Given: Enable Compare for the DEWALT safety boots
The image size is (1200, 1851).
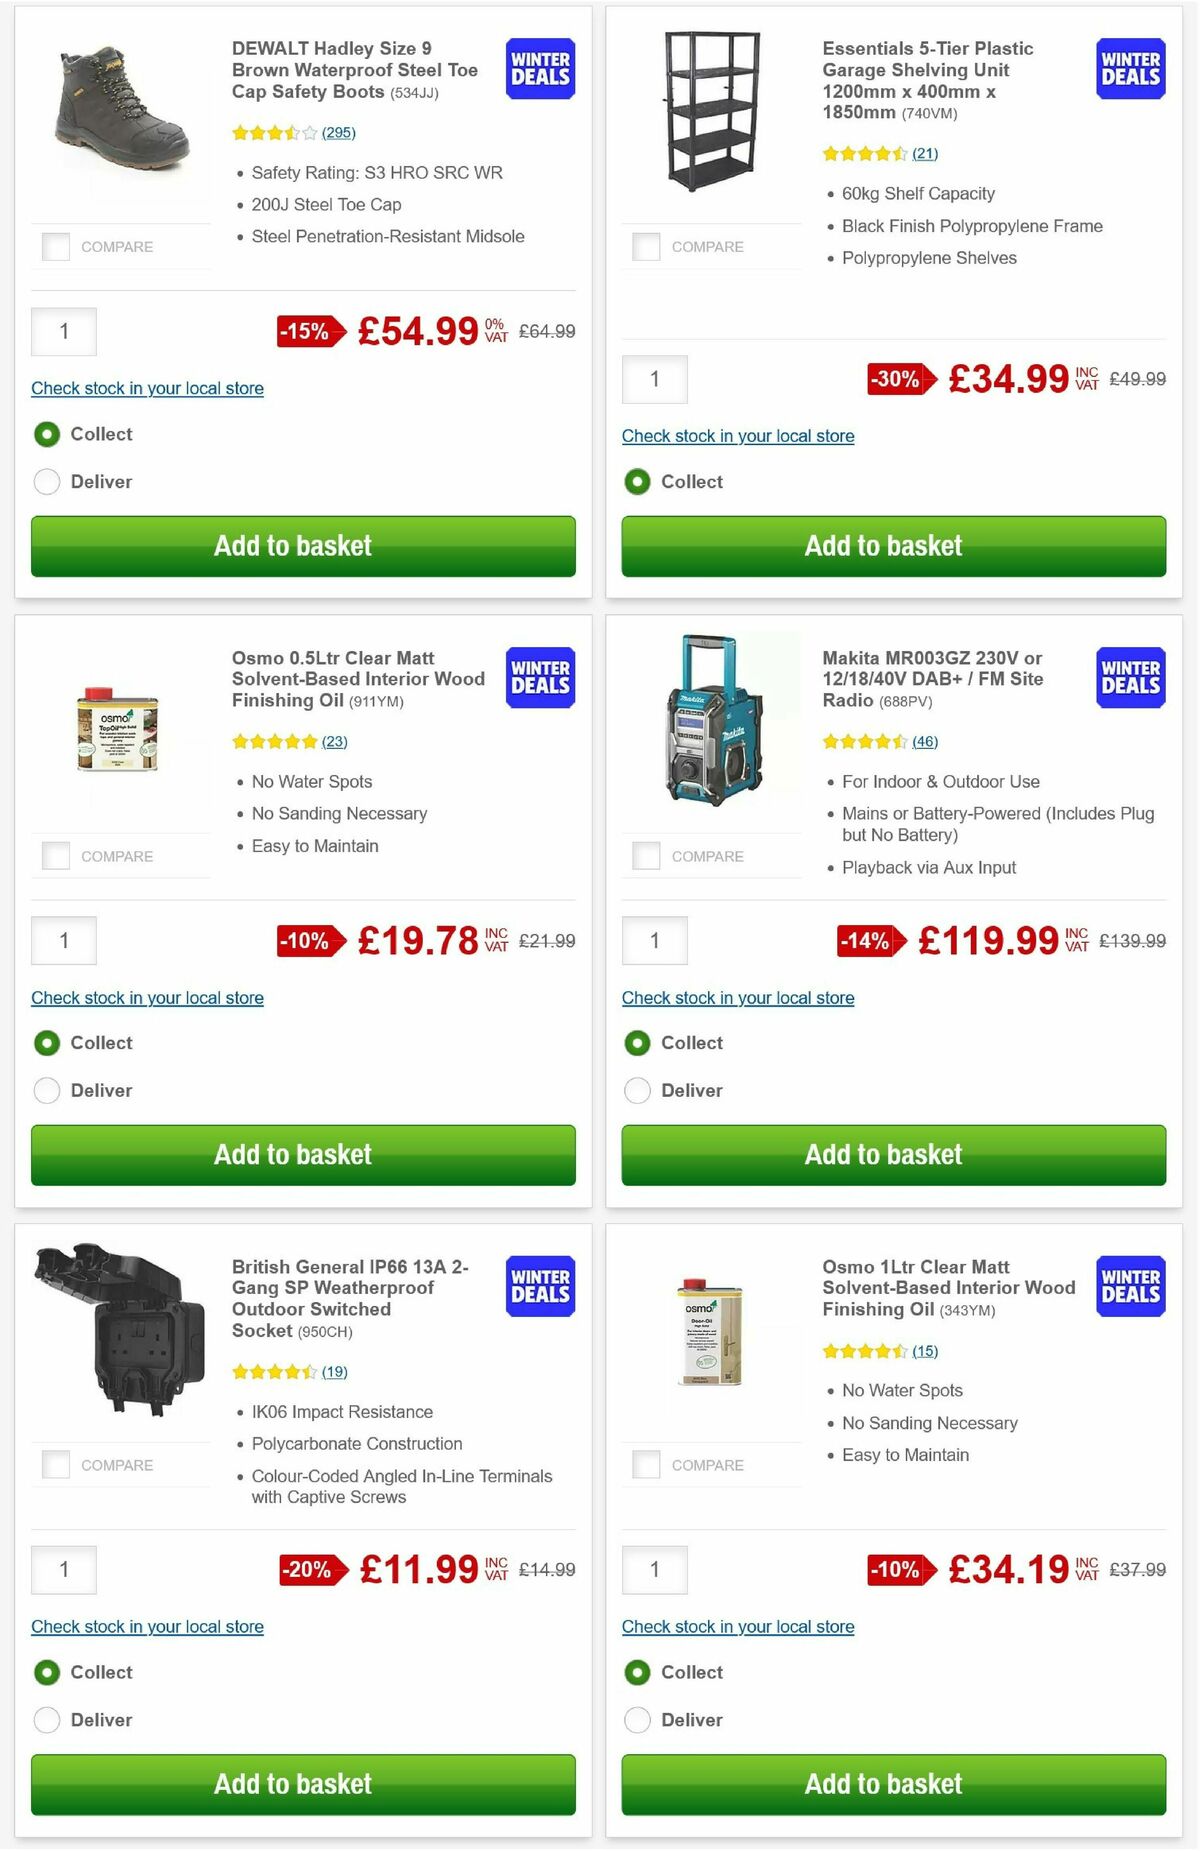Looking at the screenshot, I should 55,246.
